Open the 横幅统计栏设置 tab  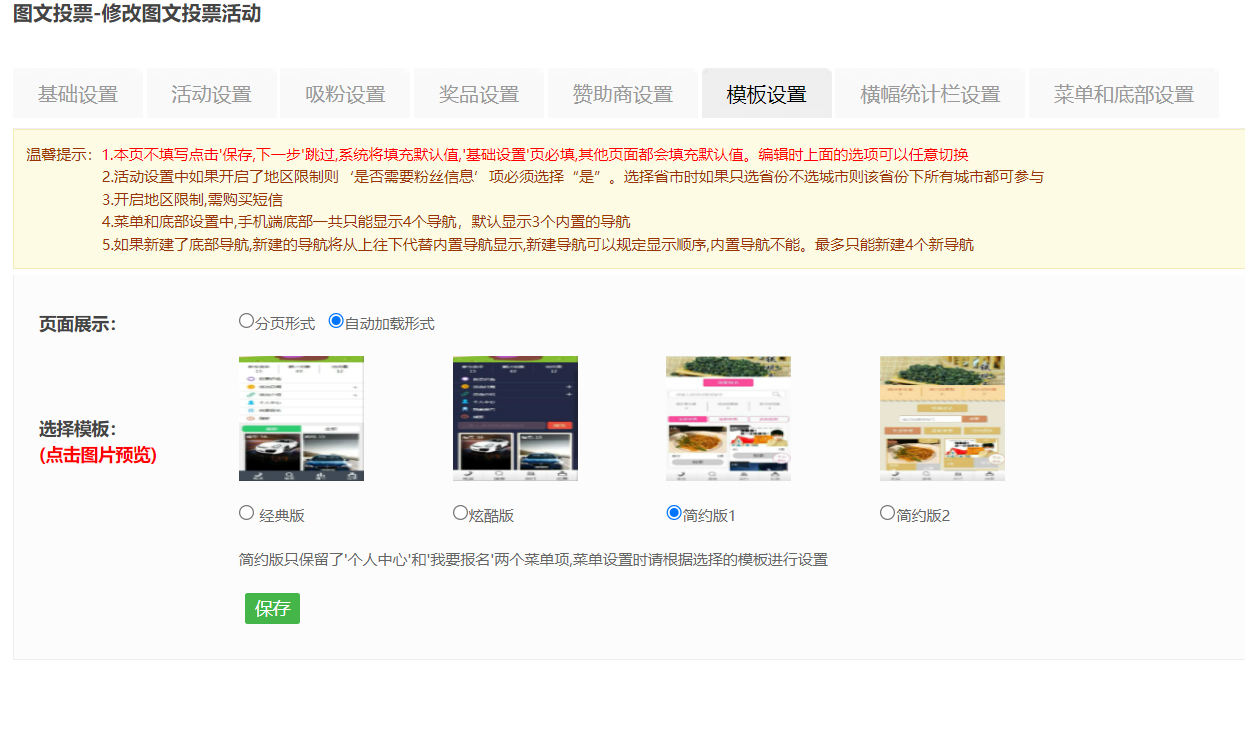[x=930, y=94]
